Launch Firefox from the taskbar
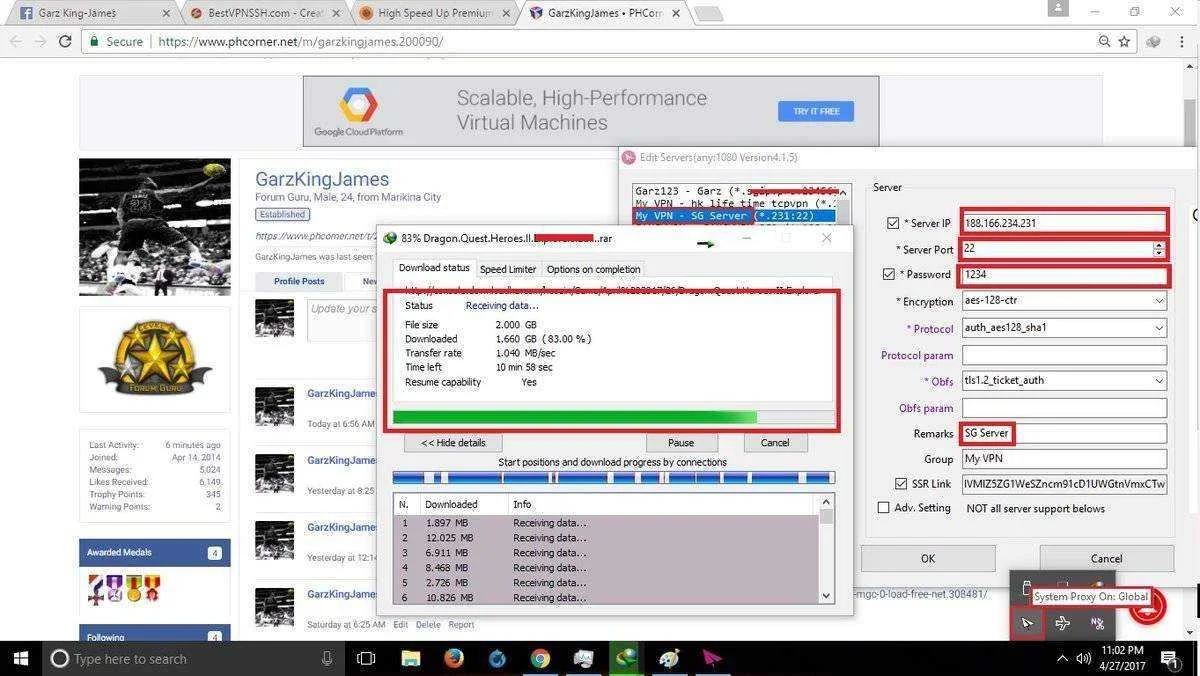1200x676 pixels. point(453,658)
